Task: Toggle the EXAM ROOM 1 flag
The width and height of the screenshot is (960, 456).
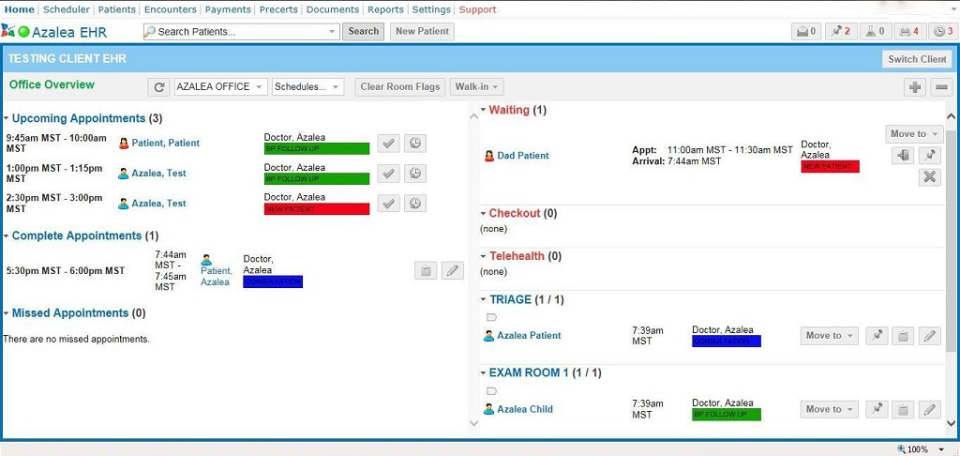Action: pyautogui.click(x=491, y=391)
